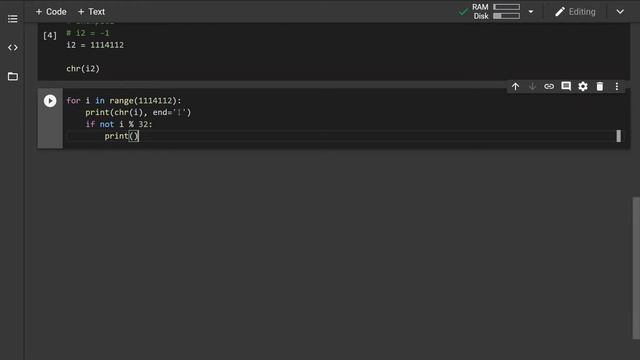Click the print(chr(i), end) line
Image resolution: width=640 pixels, height=360 pixels.
[x=138, y=112]
